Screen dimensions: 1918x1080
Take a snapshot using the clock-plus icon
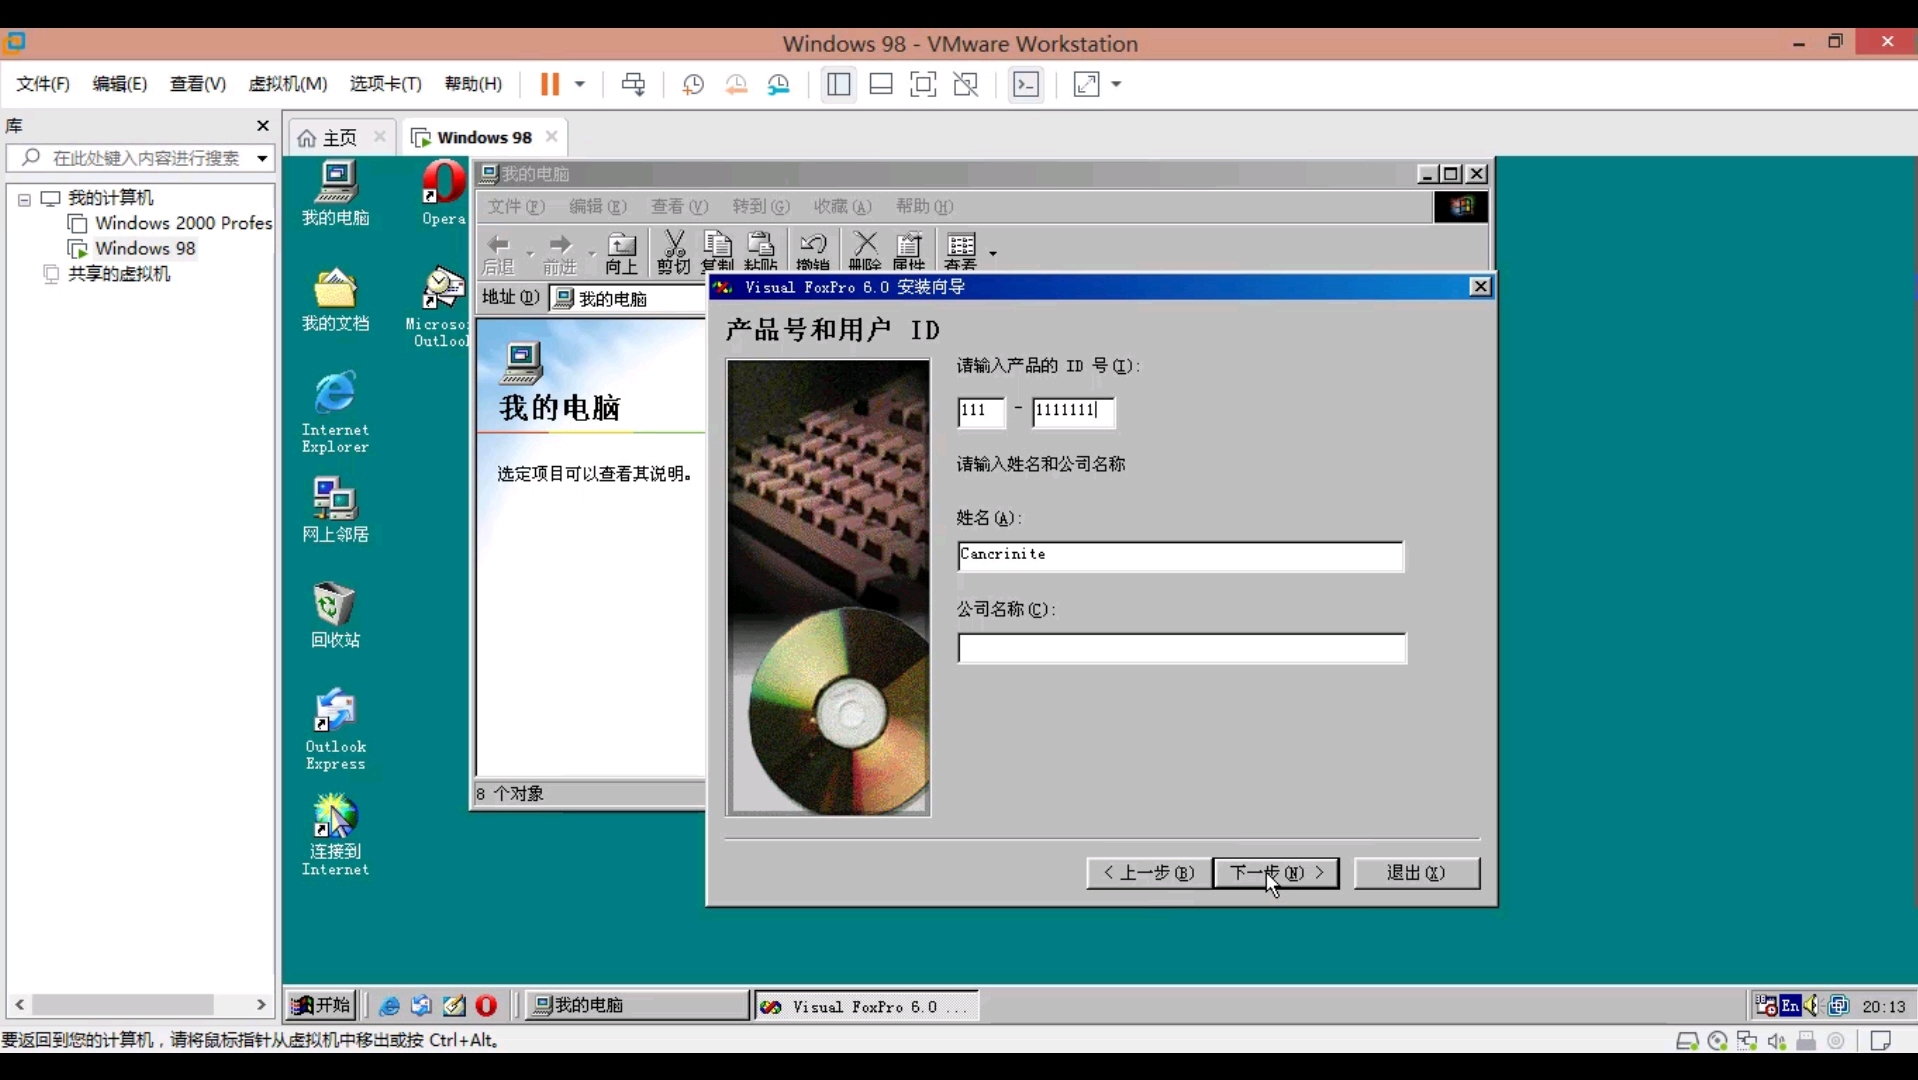tap(693, 85)
